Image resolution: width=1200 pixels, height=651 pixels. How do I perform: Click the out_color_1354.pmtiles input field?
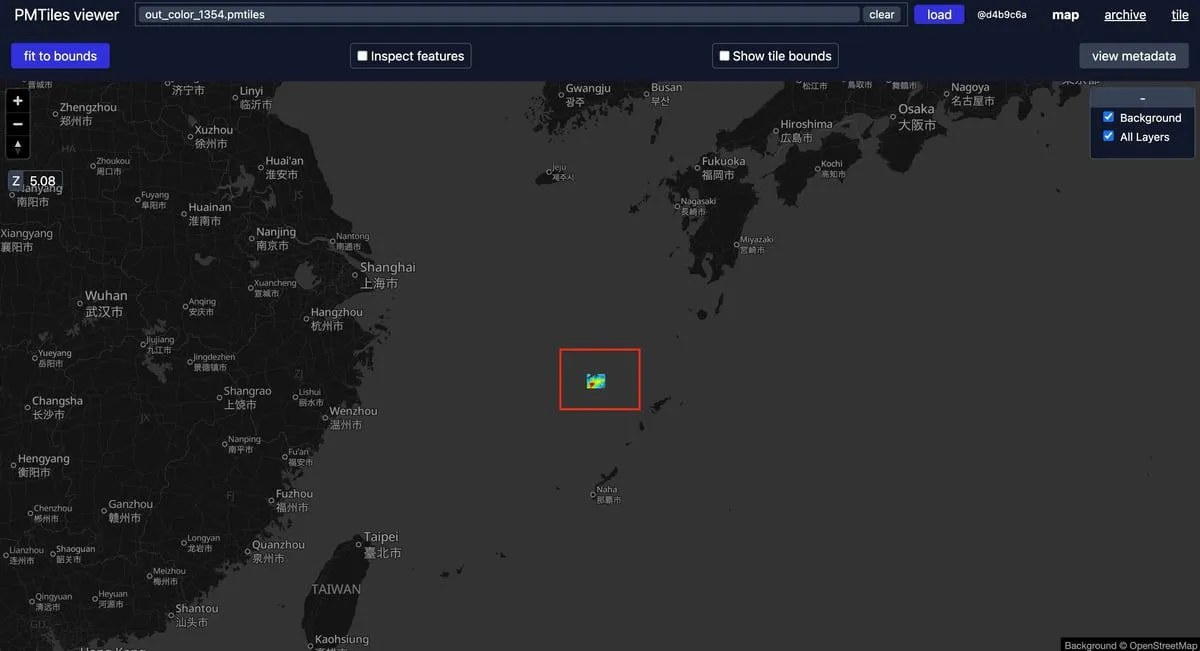(x=498, y=15)
